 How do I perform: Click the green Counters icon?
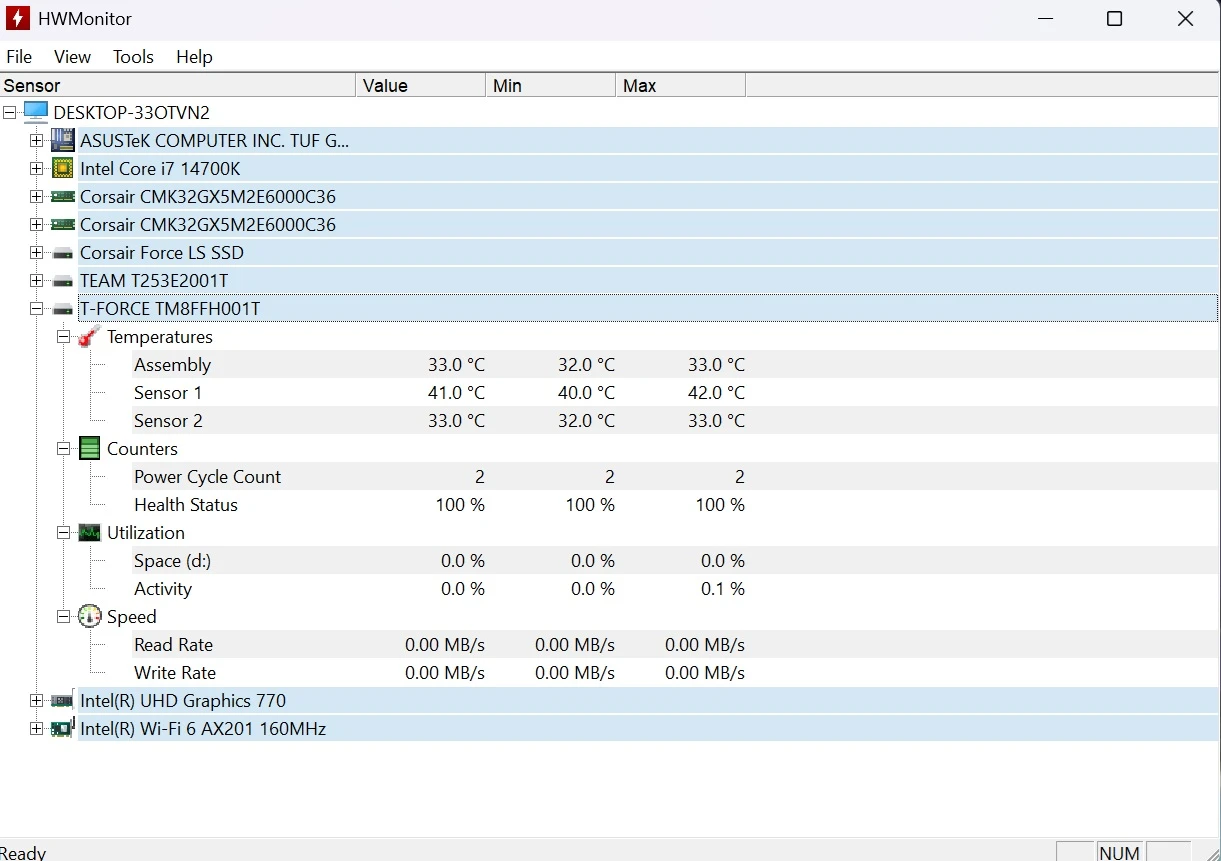tap(90, 449)
